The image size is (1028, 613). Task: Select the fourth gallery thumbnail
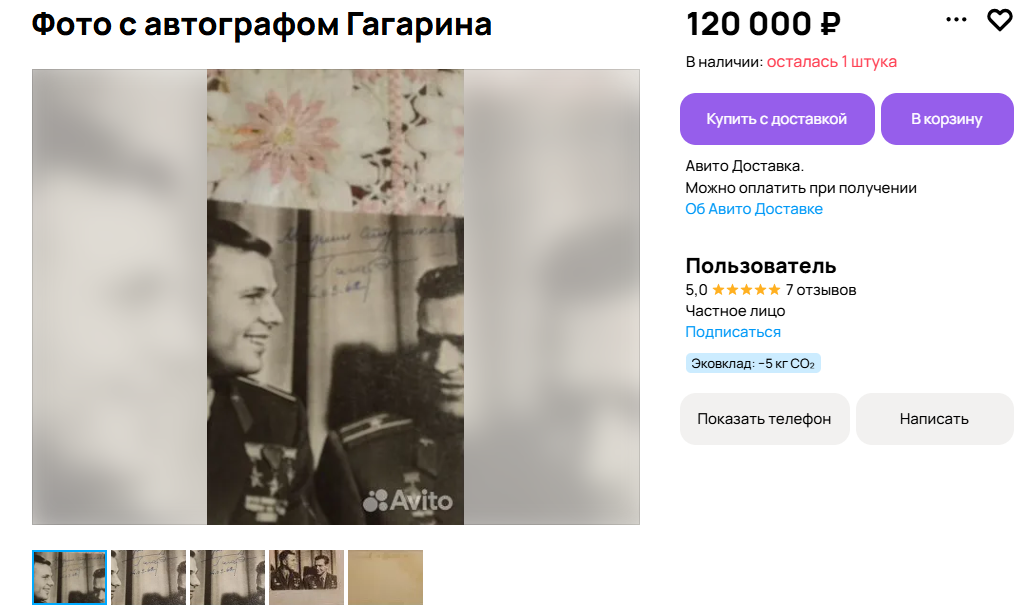306,577
